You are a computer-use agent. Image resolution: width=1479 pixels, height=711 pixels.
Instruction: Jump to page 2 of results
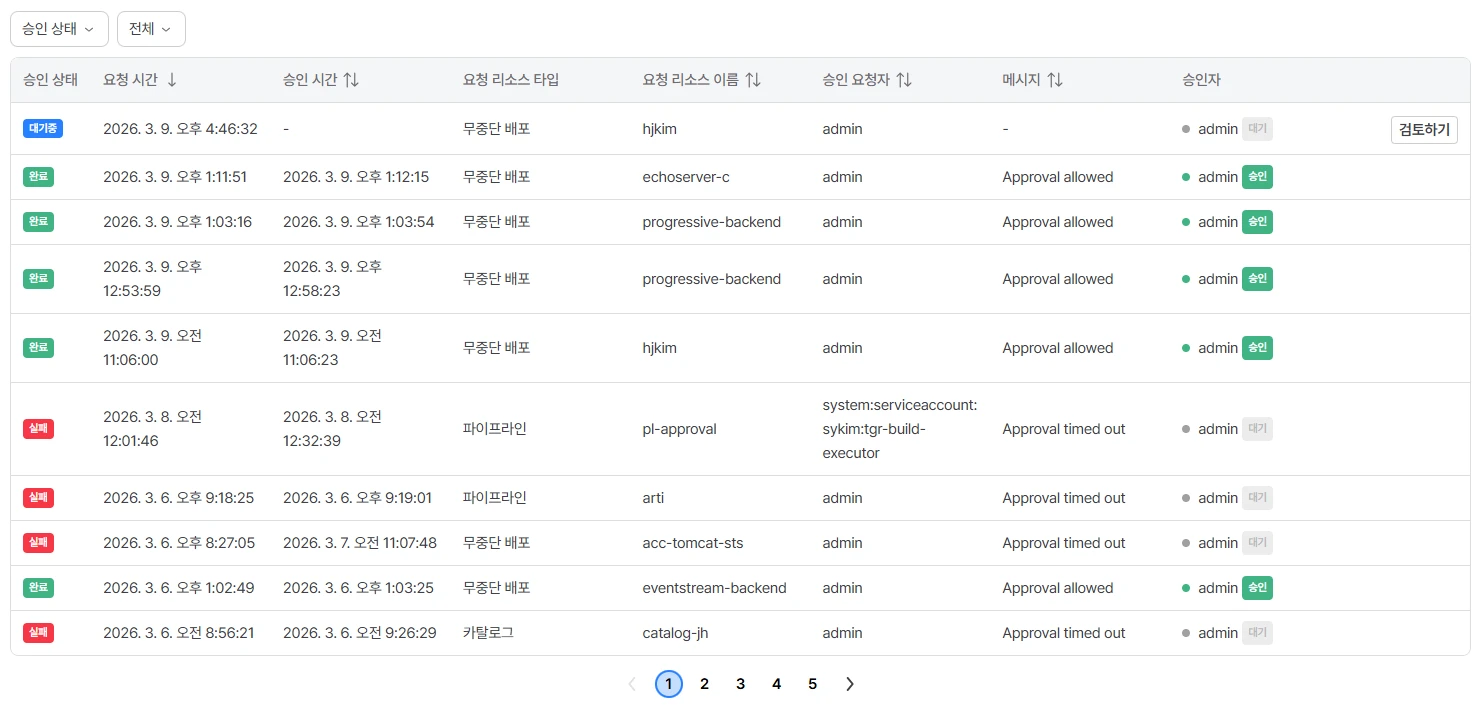point(704,684)
